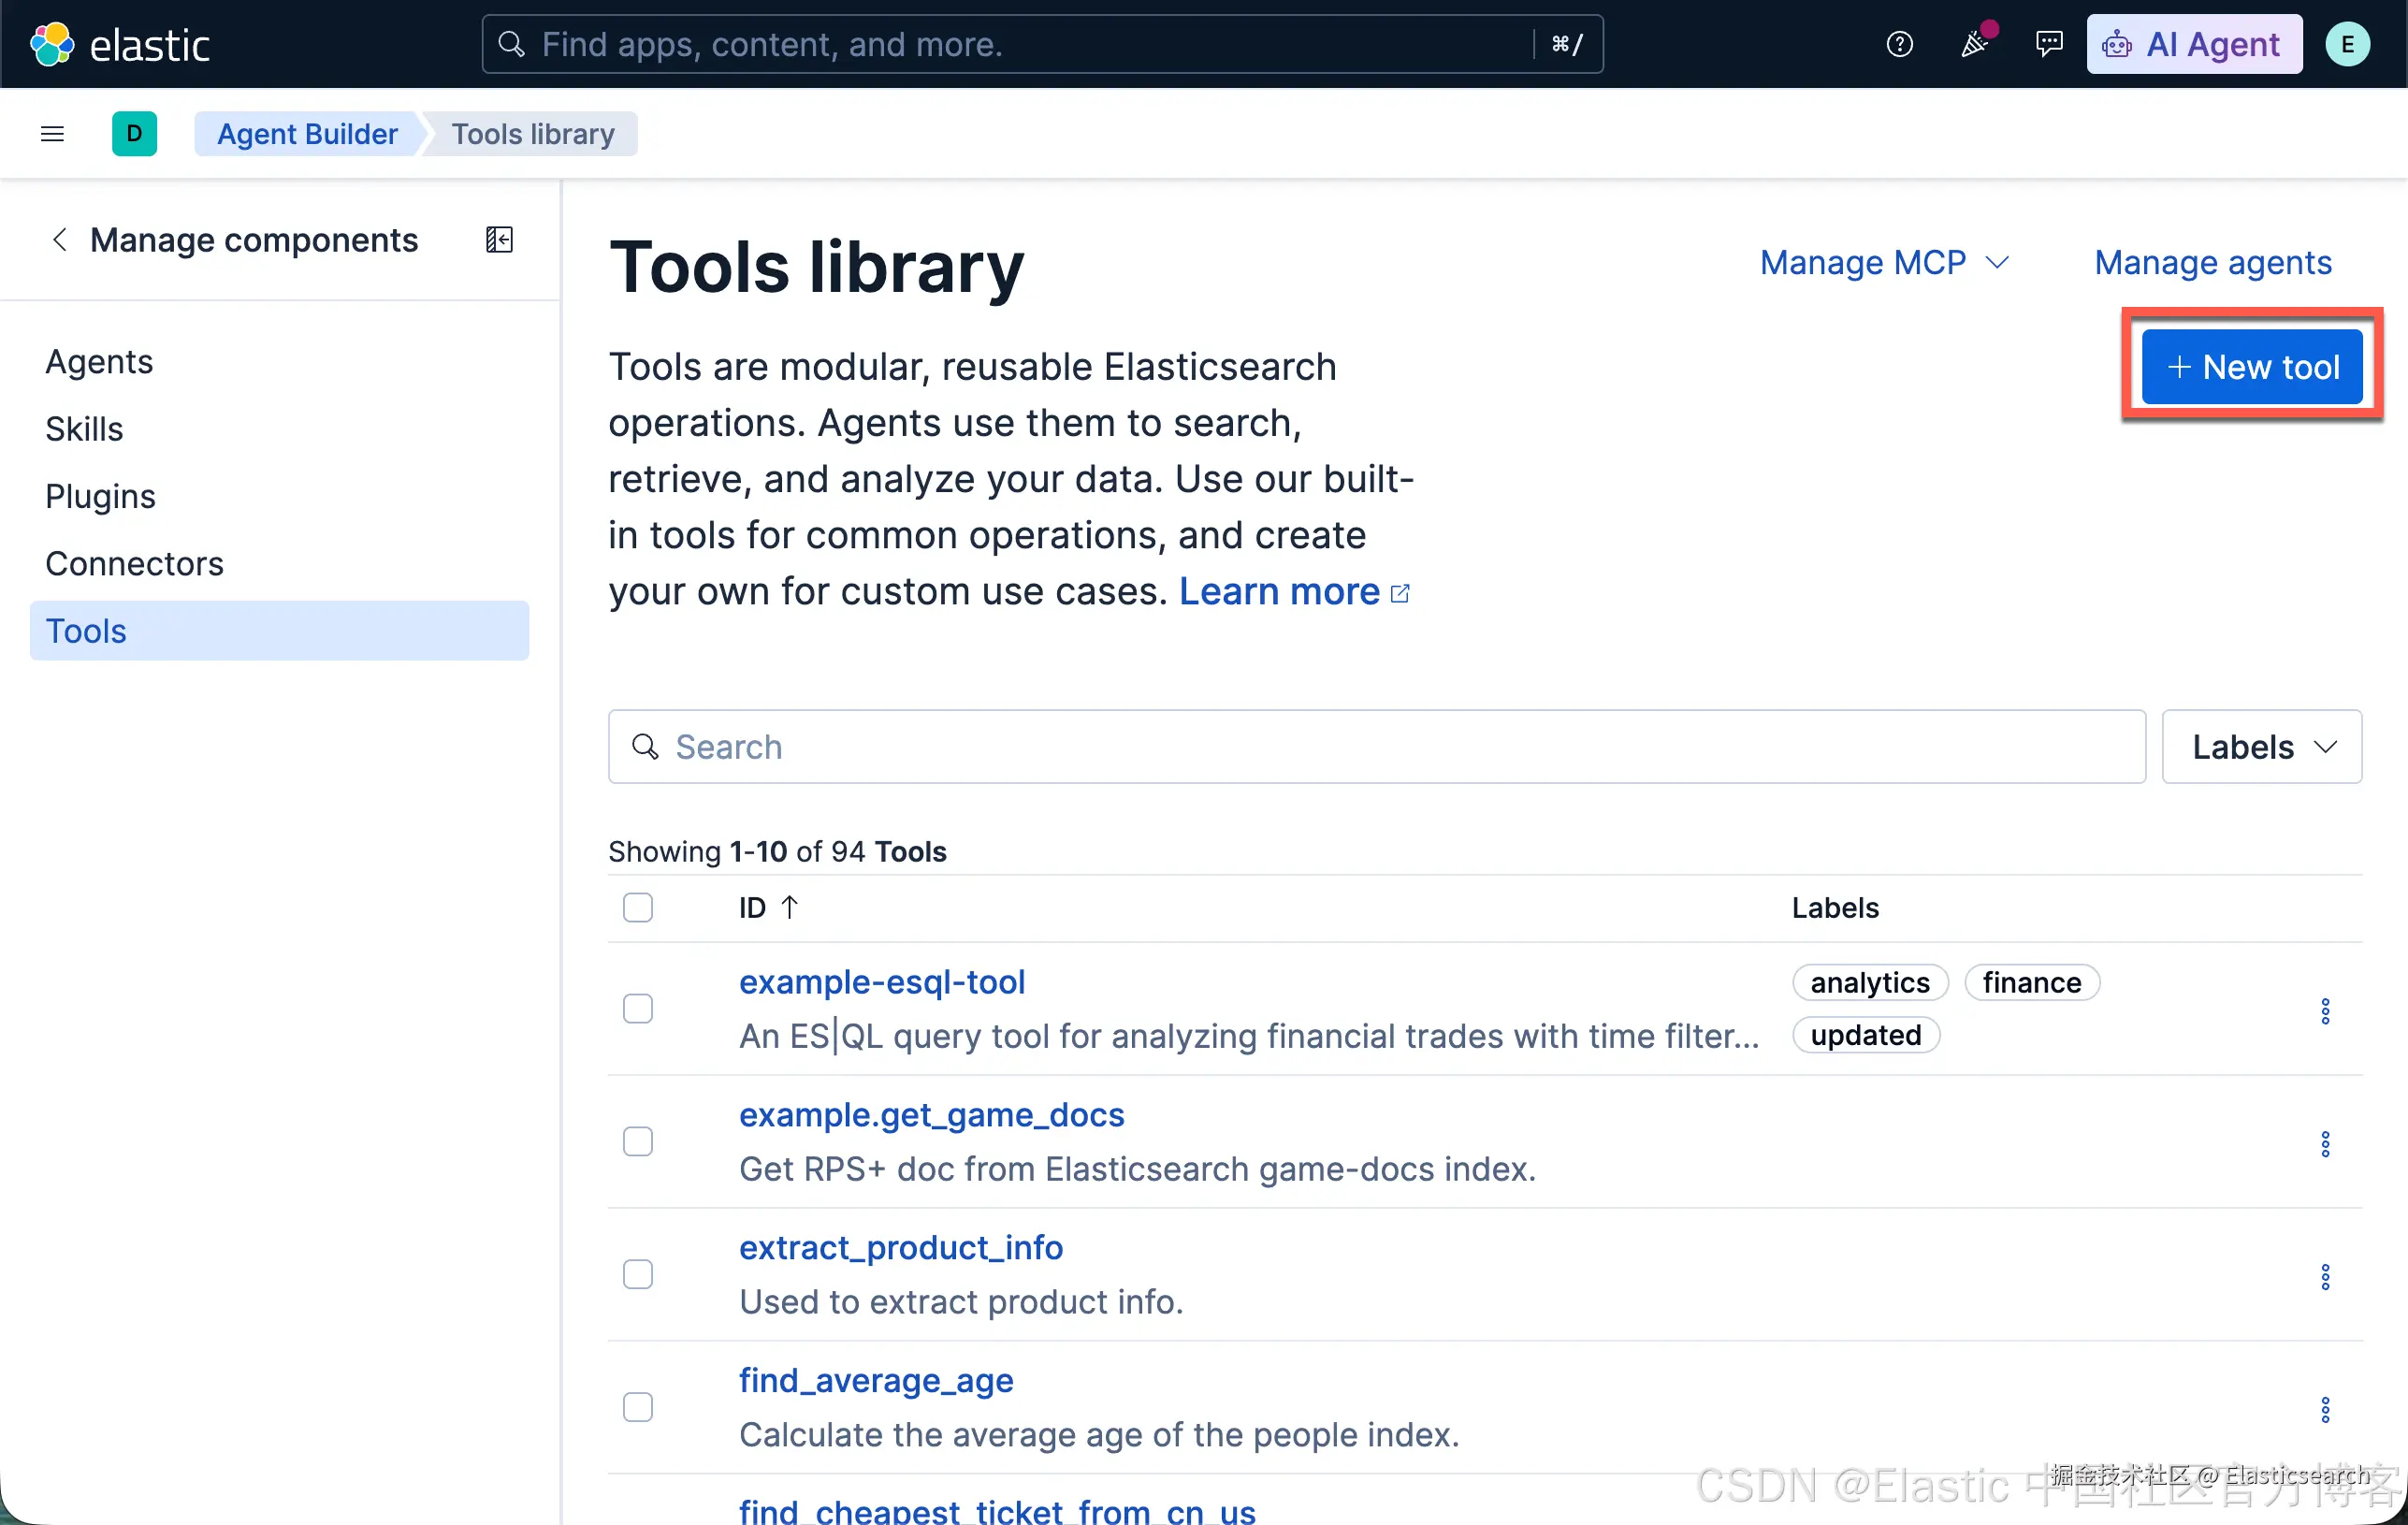Open the user avatar E menu
Screen dimensions: 2408x1525
2347,44
